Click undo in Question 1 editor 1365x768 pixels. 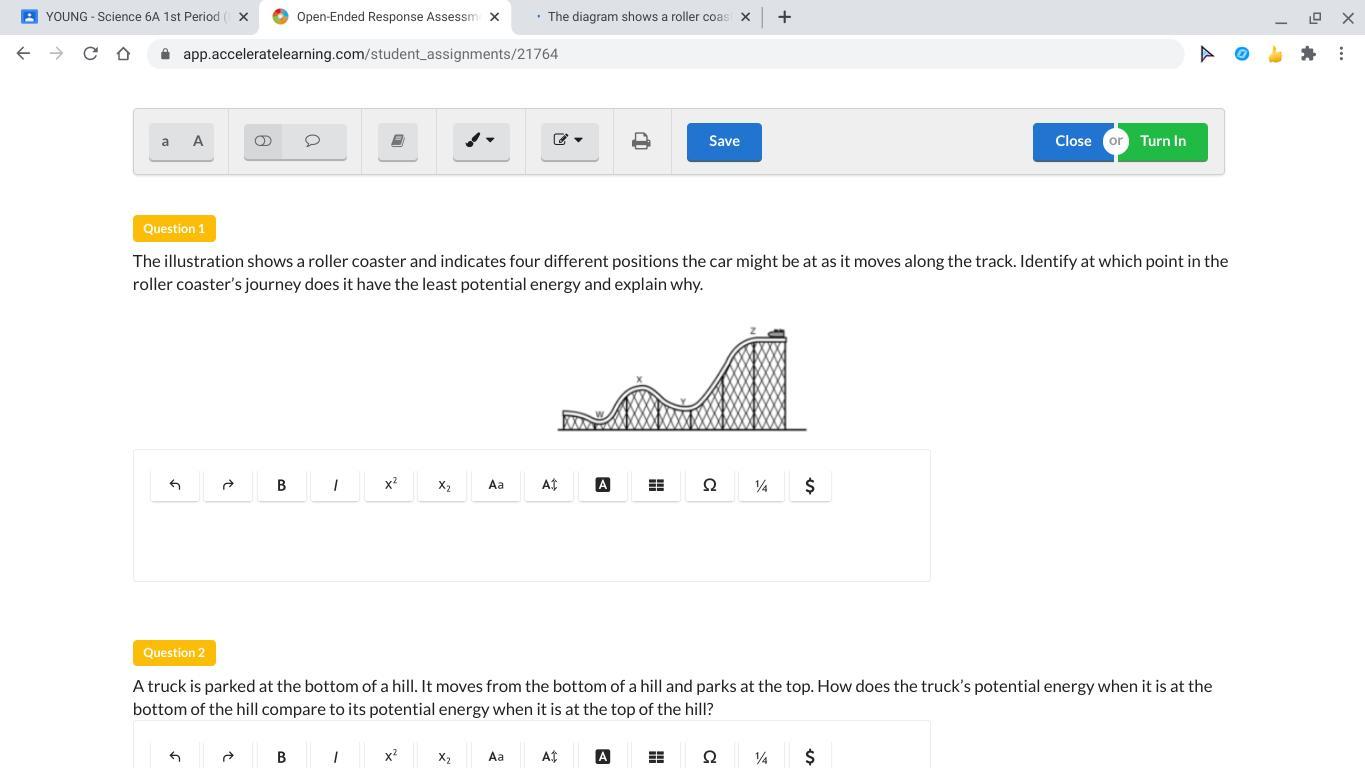click(x=175, y=485)
